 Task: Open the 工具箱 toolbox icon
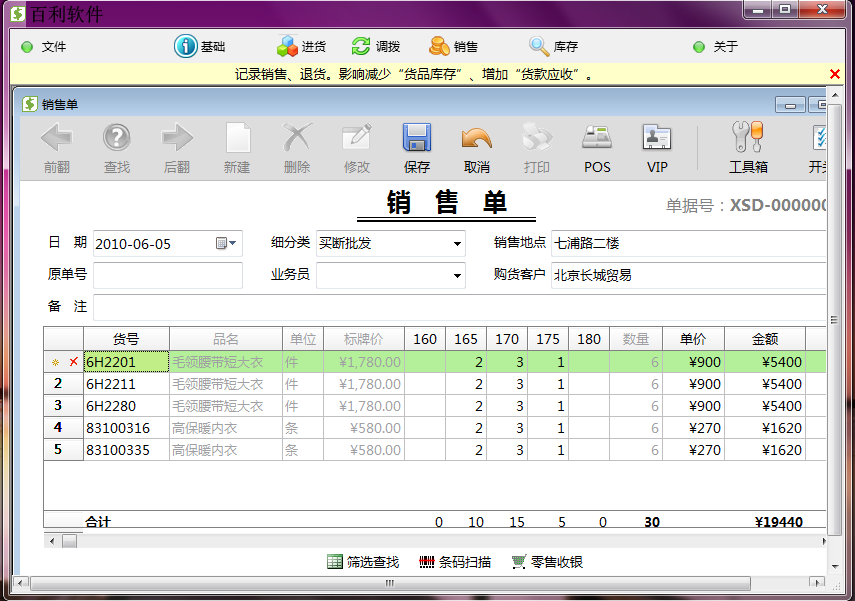pos(748,137)
